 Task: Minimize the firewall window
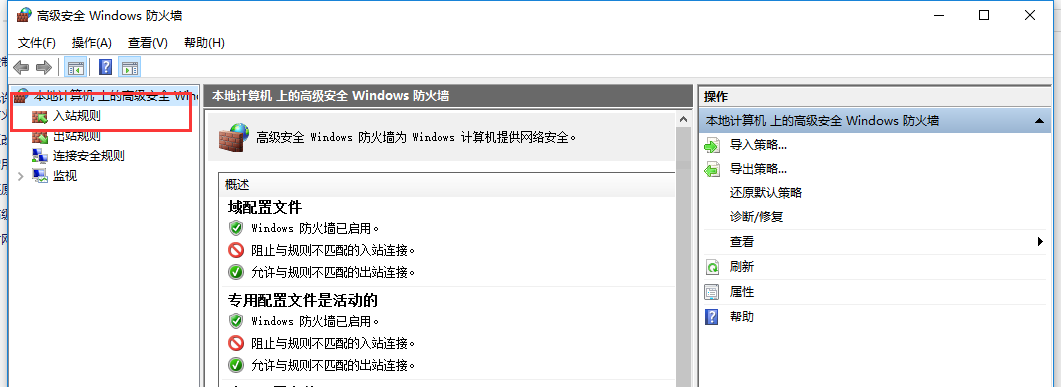pyautogui.click(x=939, y=15)
